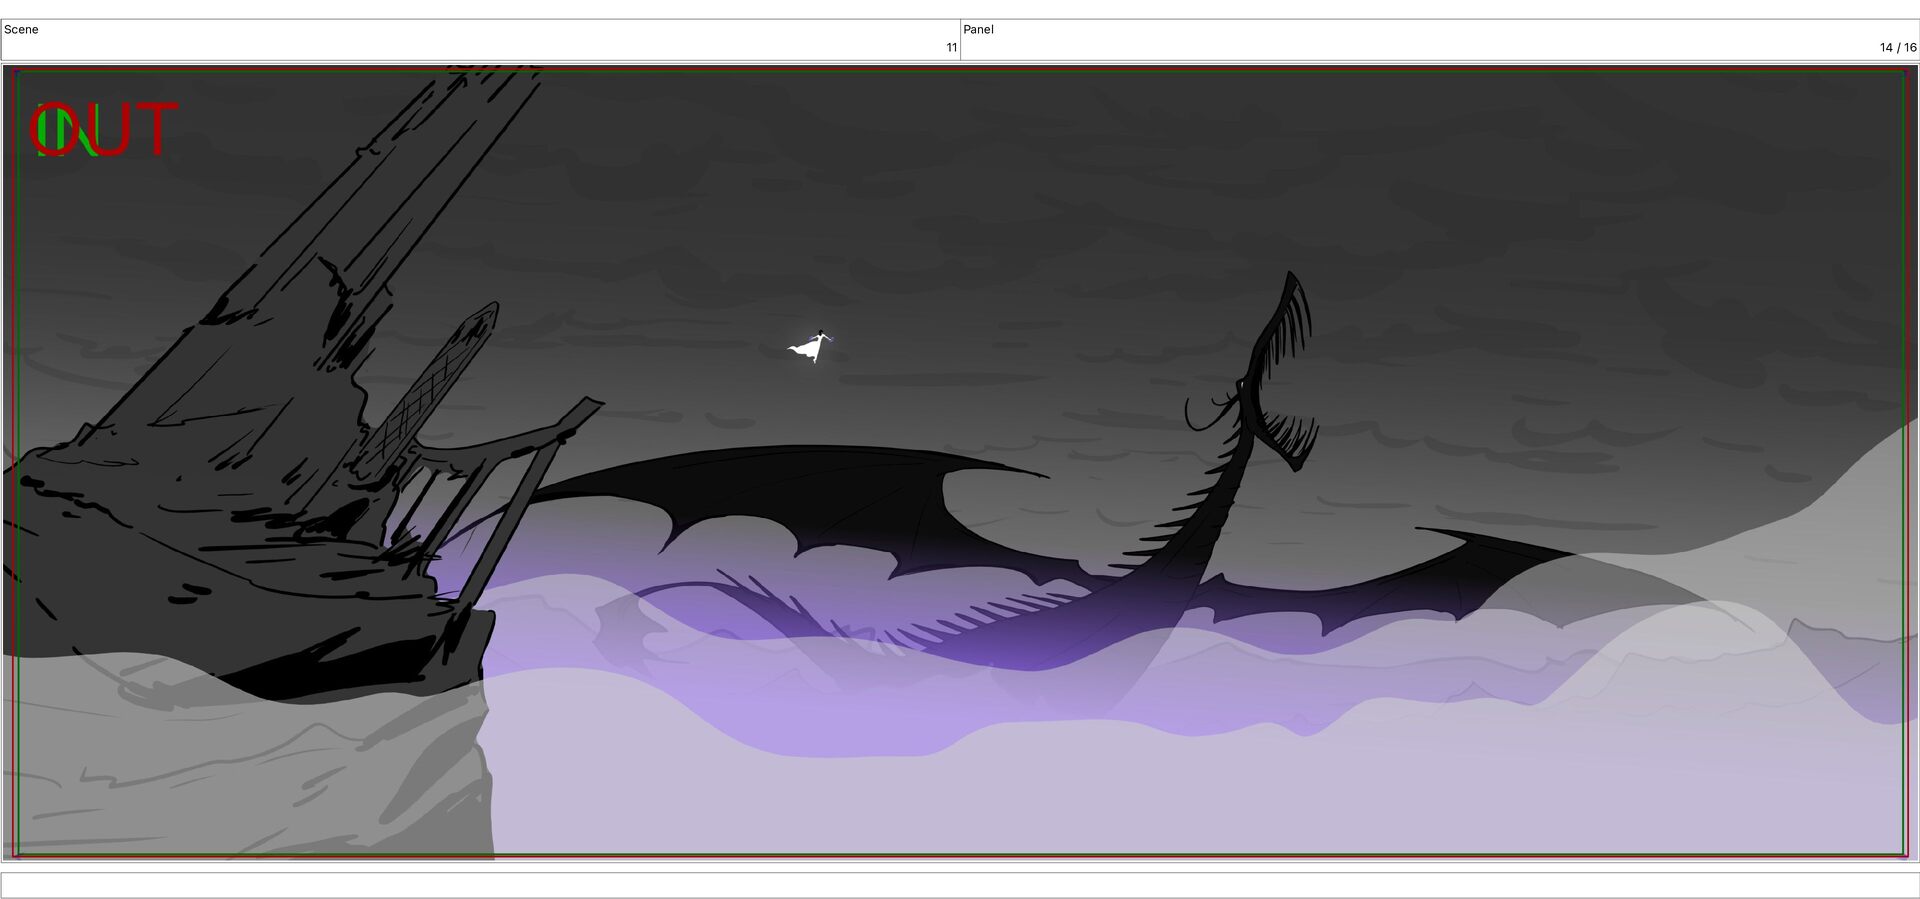Click the storyboard panel thumbnail frame

pos(960,462)
